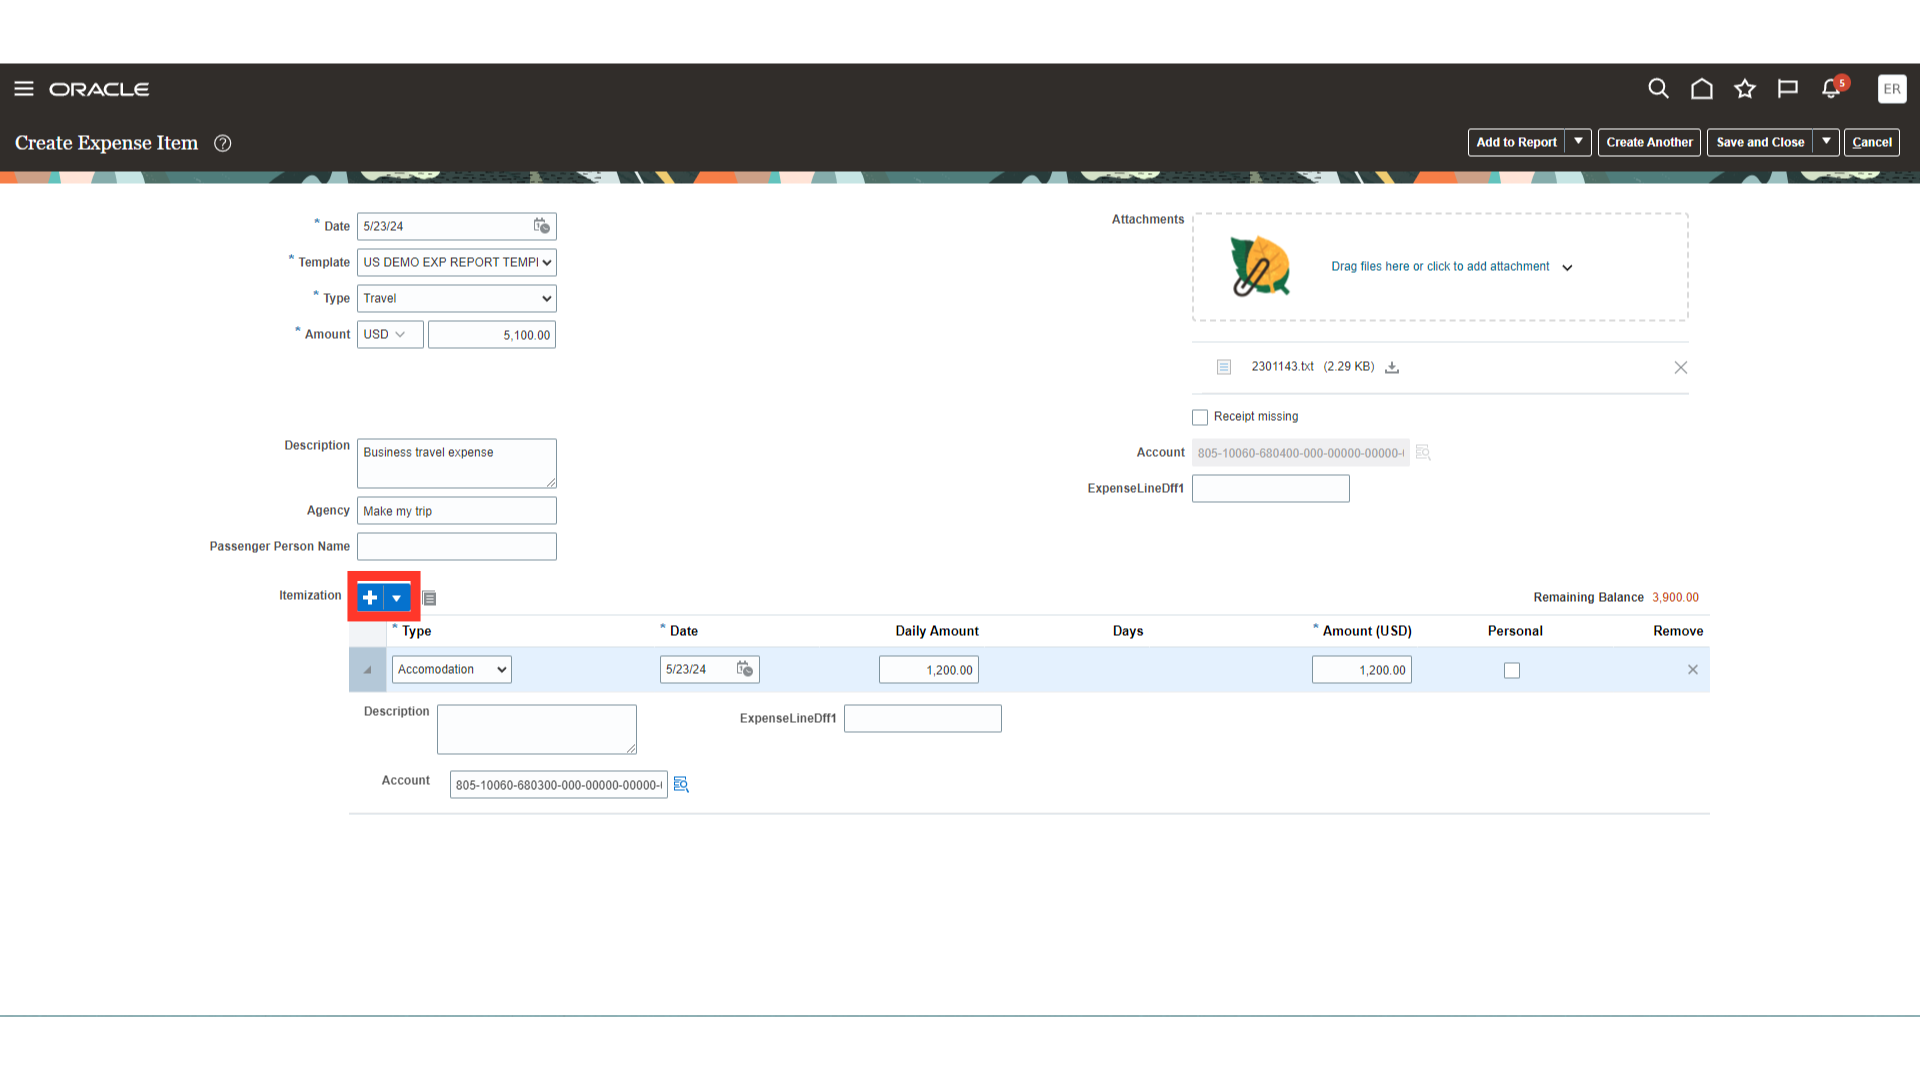Open the Template dropdown
Image resolution: width=1920 pixels, height=1080 pixels.
coord(457,262)
